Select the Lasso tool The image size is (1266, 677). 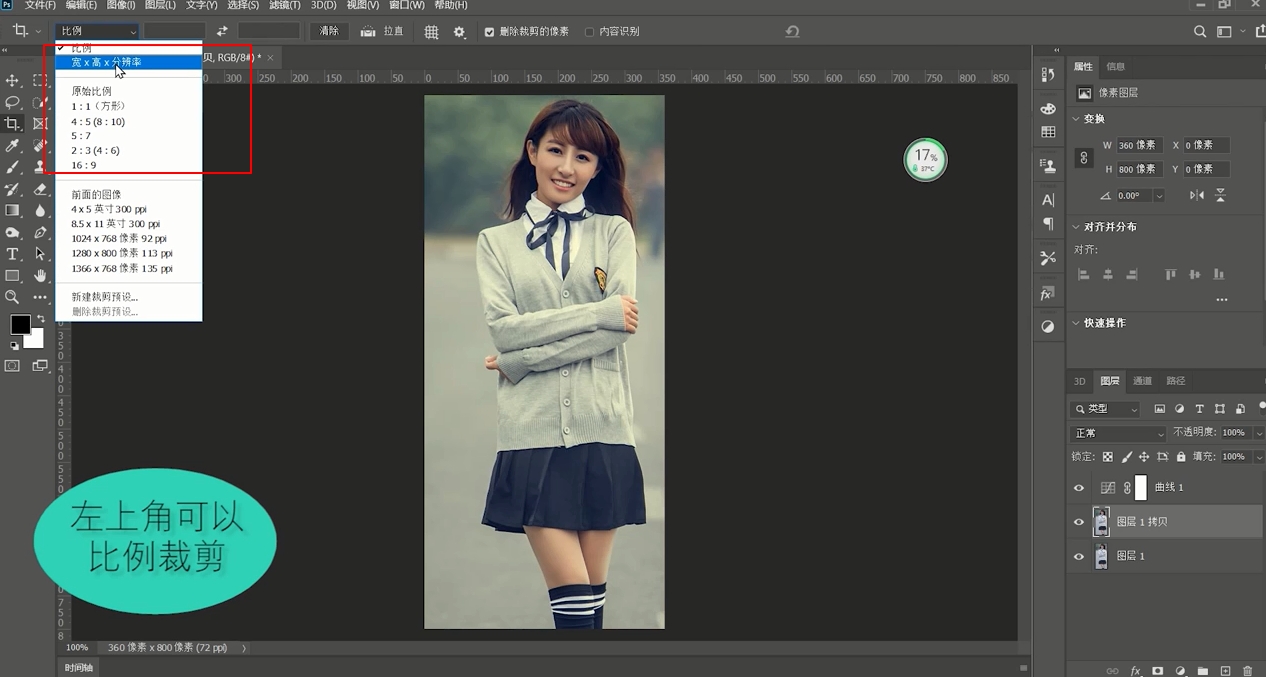[x=13, y=102]
